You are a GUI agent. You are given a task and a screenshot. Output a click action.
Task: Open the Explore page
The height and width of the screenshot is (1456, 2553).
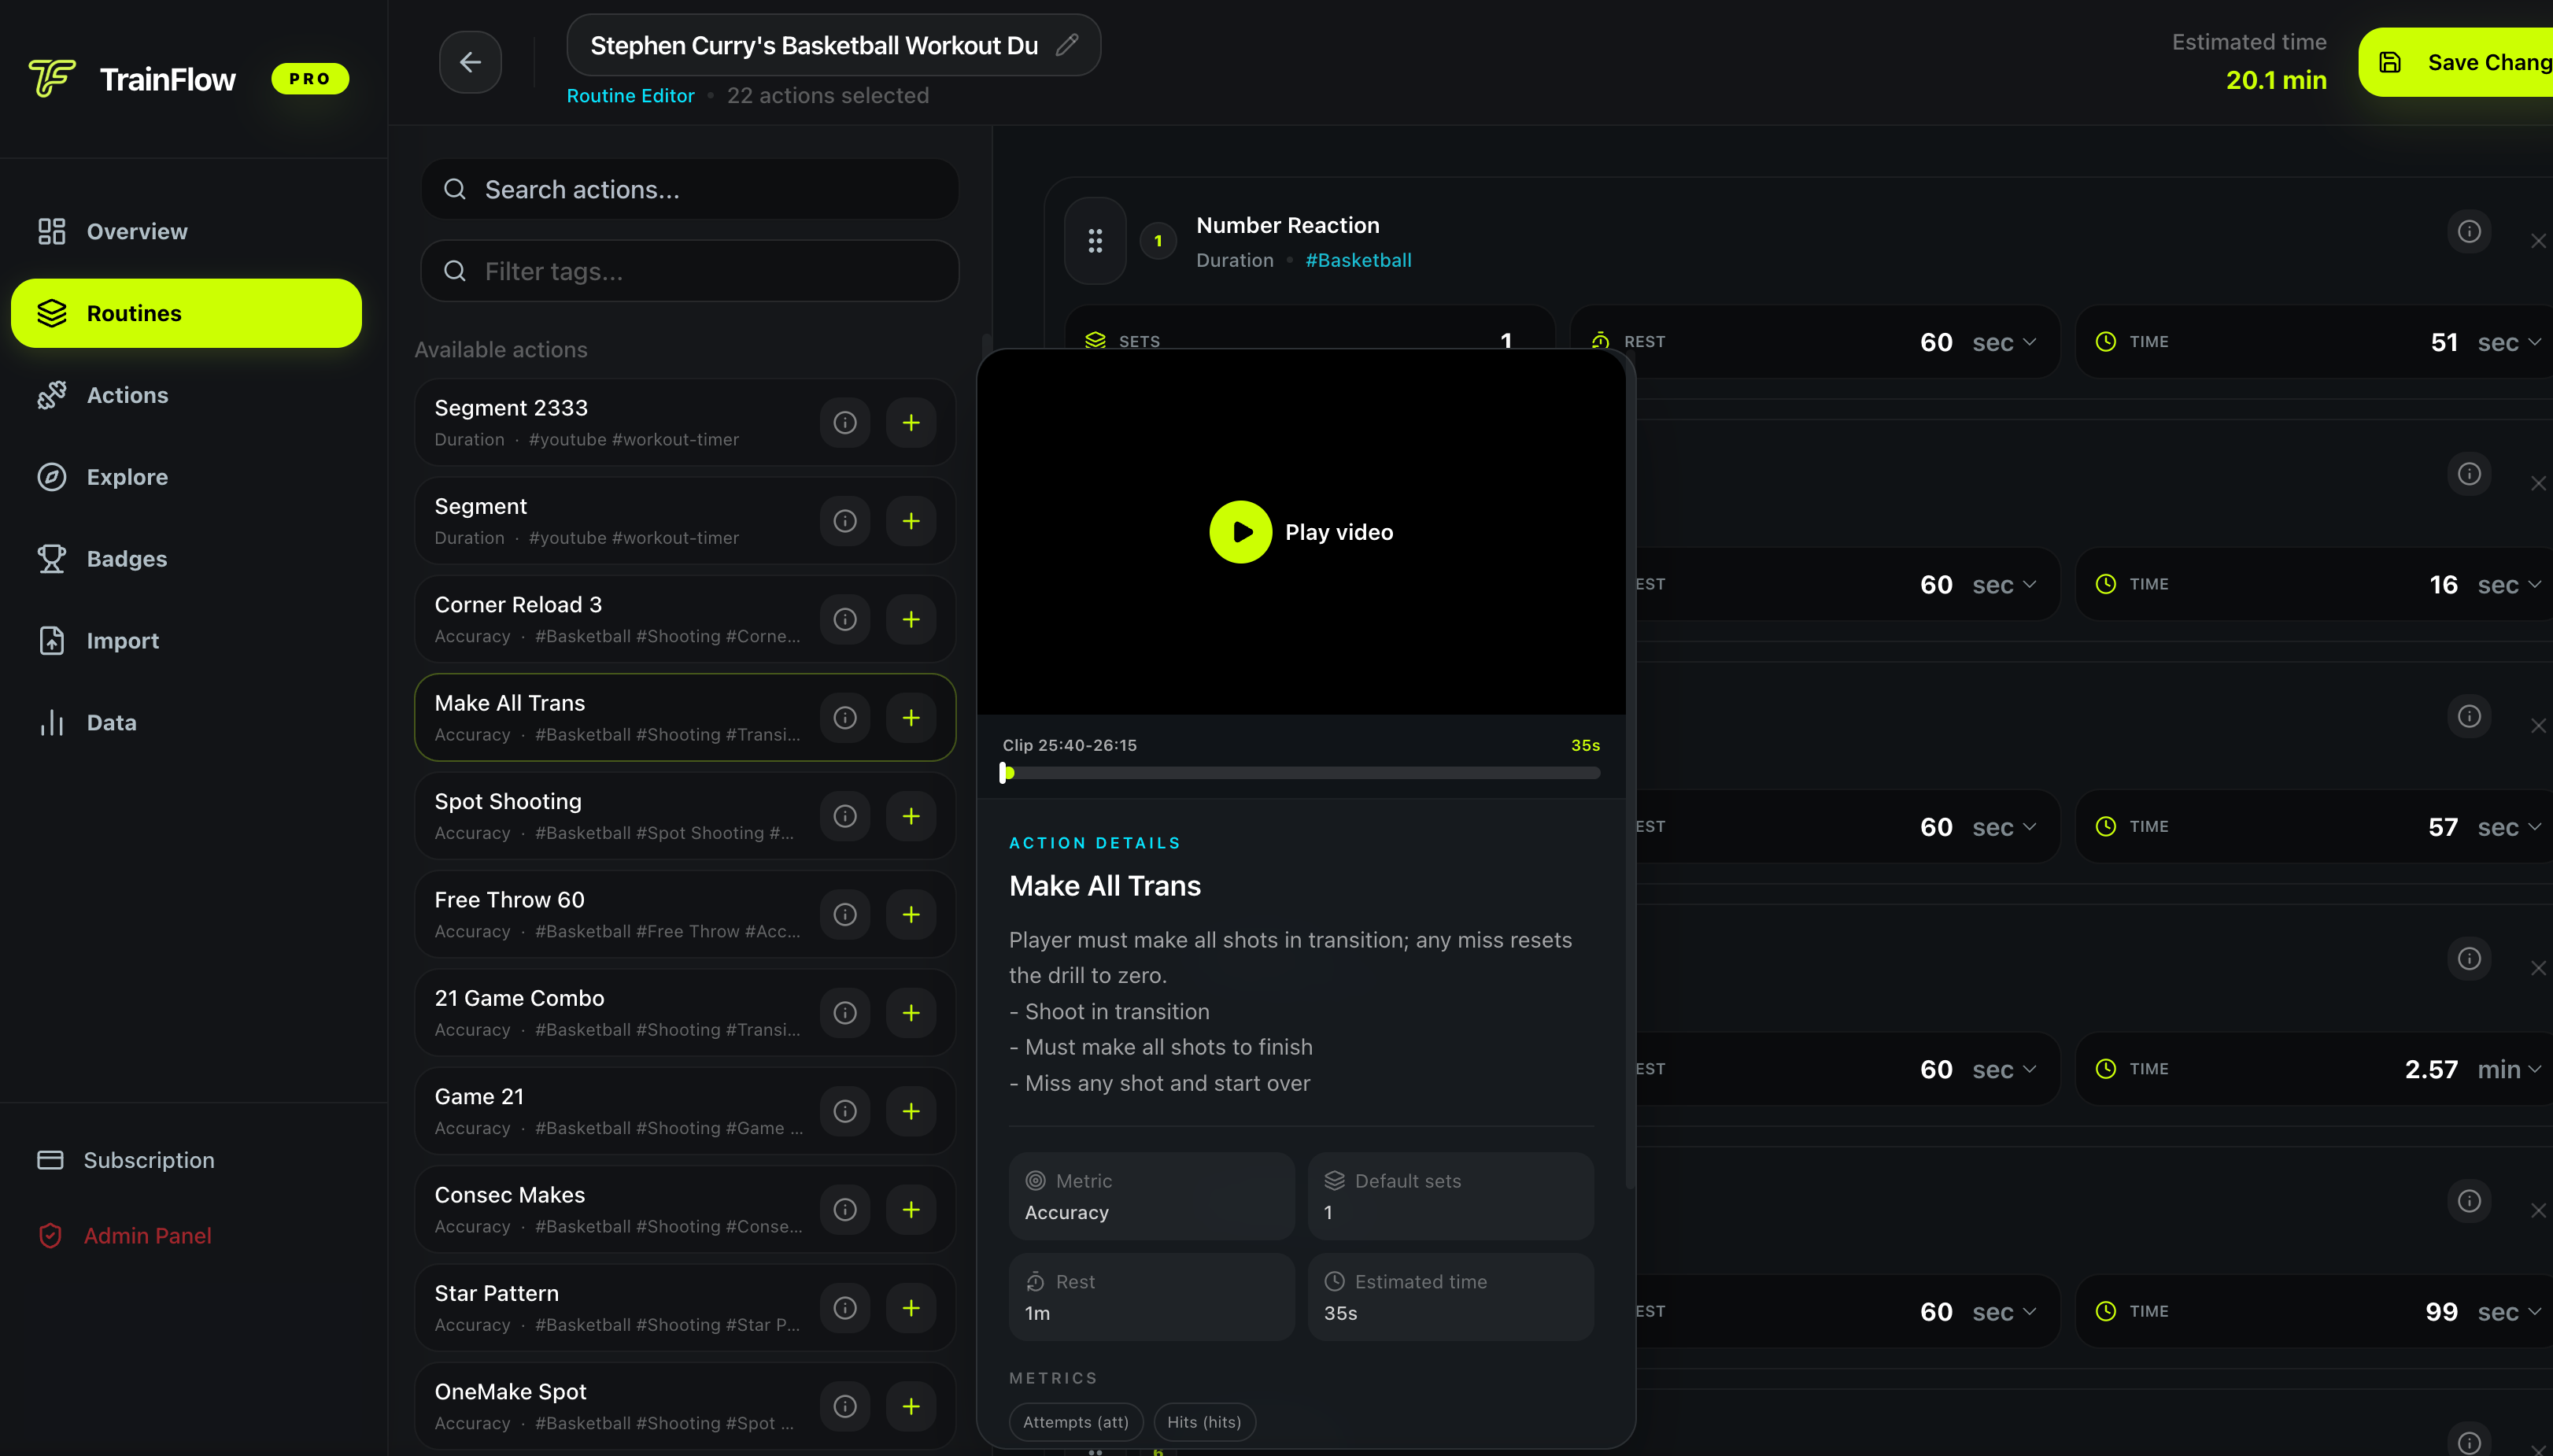[x=186, y=477]
